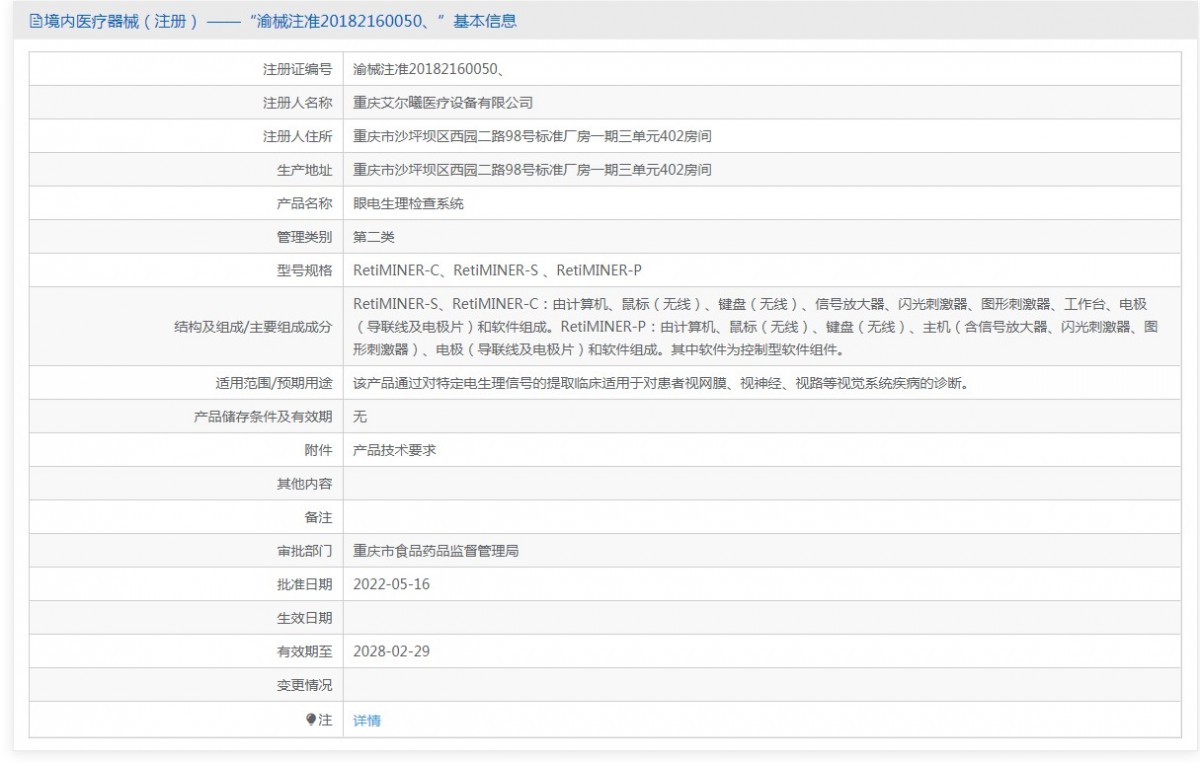The image size is (1200, 763).
Task: Click approval department 重庆市食品药品监督管理局
Action: 436,551
